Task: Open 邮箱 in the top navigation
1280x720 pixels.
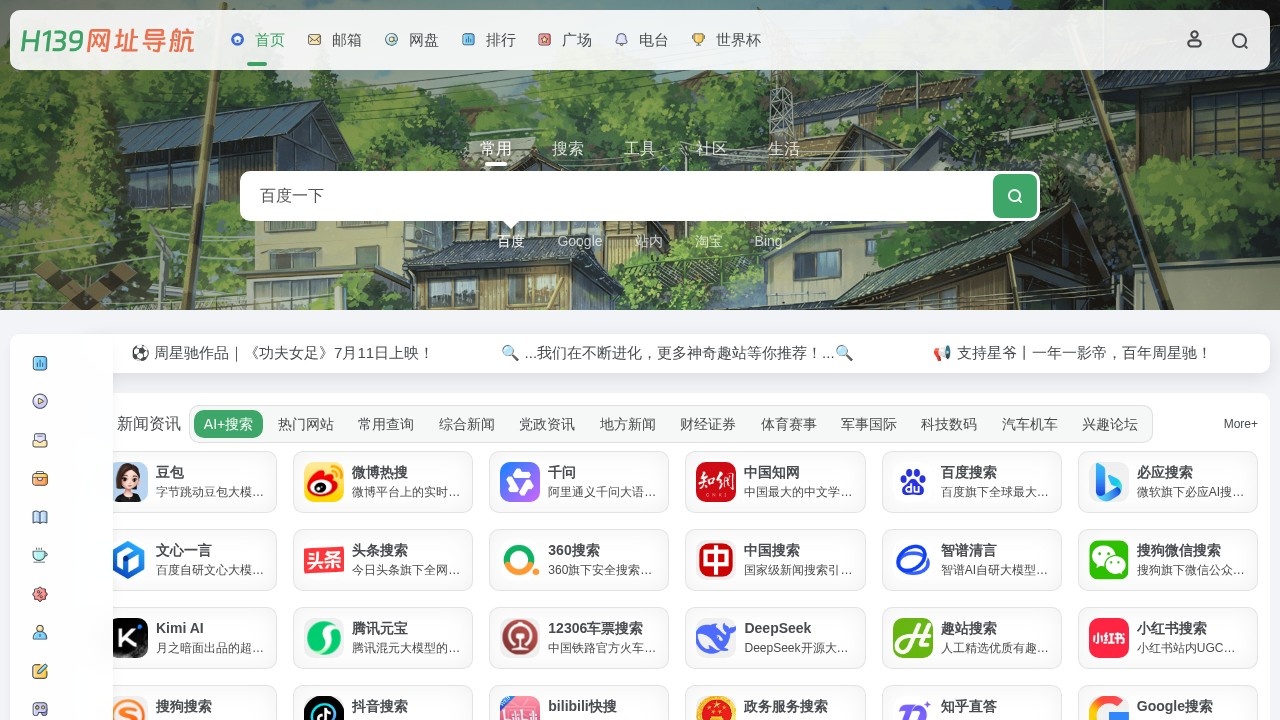Action: point(335,40)
